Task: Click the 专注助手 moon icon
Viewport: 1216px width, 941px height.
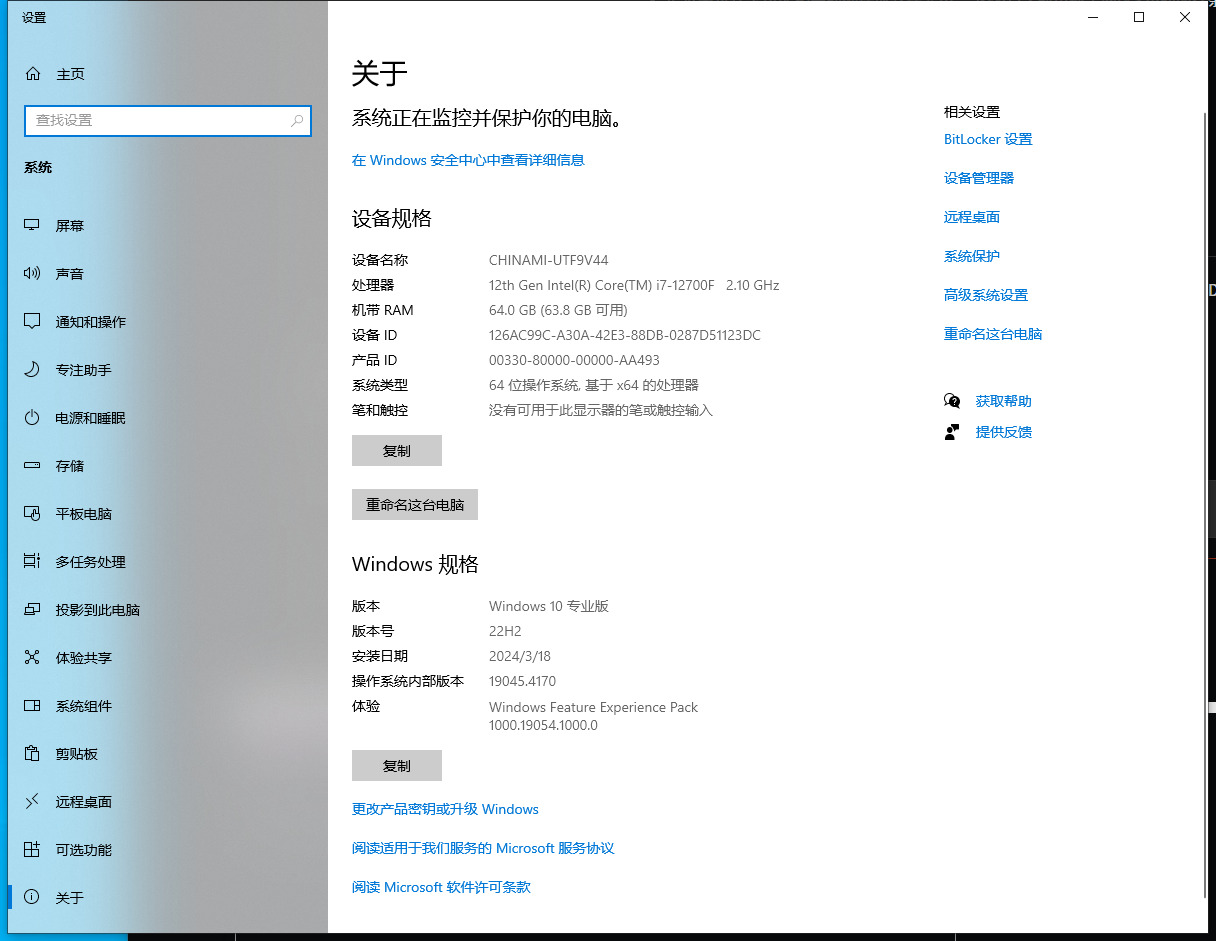Action: pyautogui.click(x=32, y=370)
